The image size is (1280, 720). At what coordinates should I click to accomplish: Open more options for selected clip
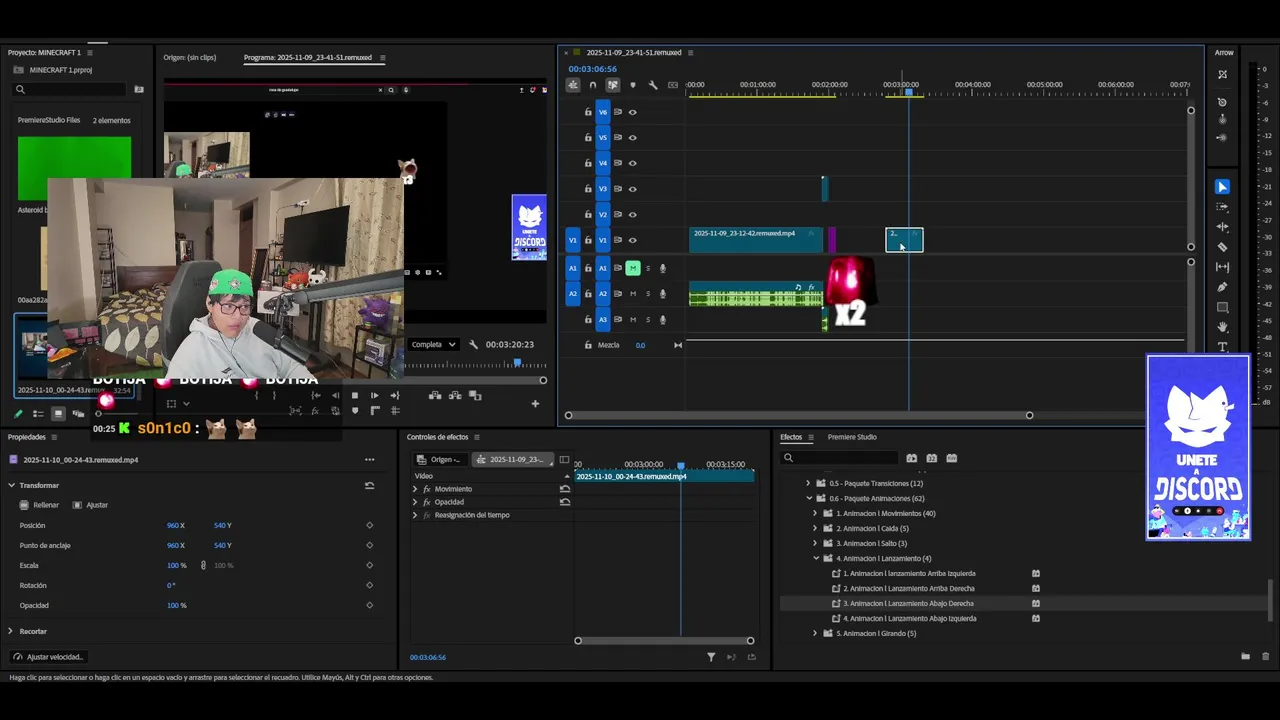(369, 460)
